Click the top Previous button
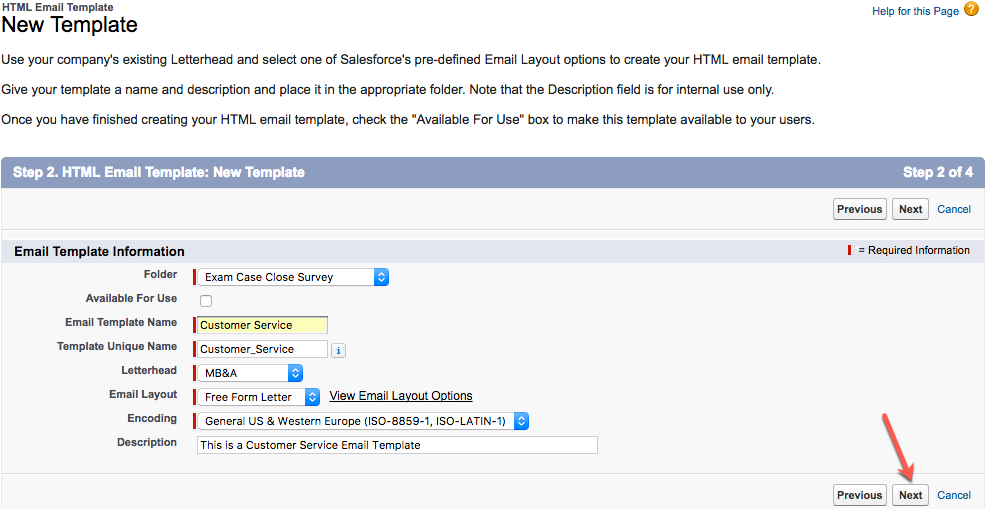Viewport: 990px width, 509px height. click(x=859, y=209)
